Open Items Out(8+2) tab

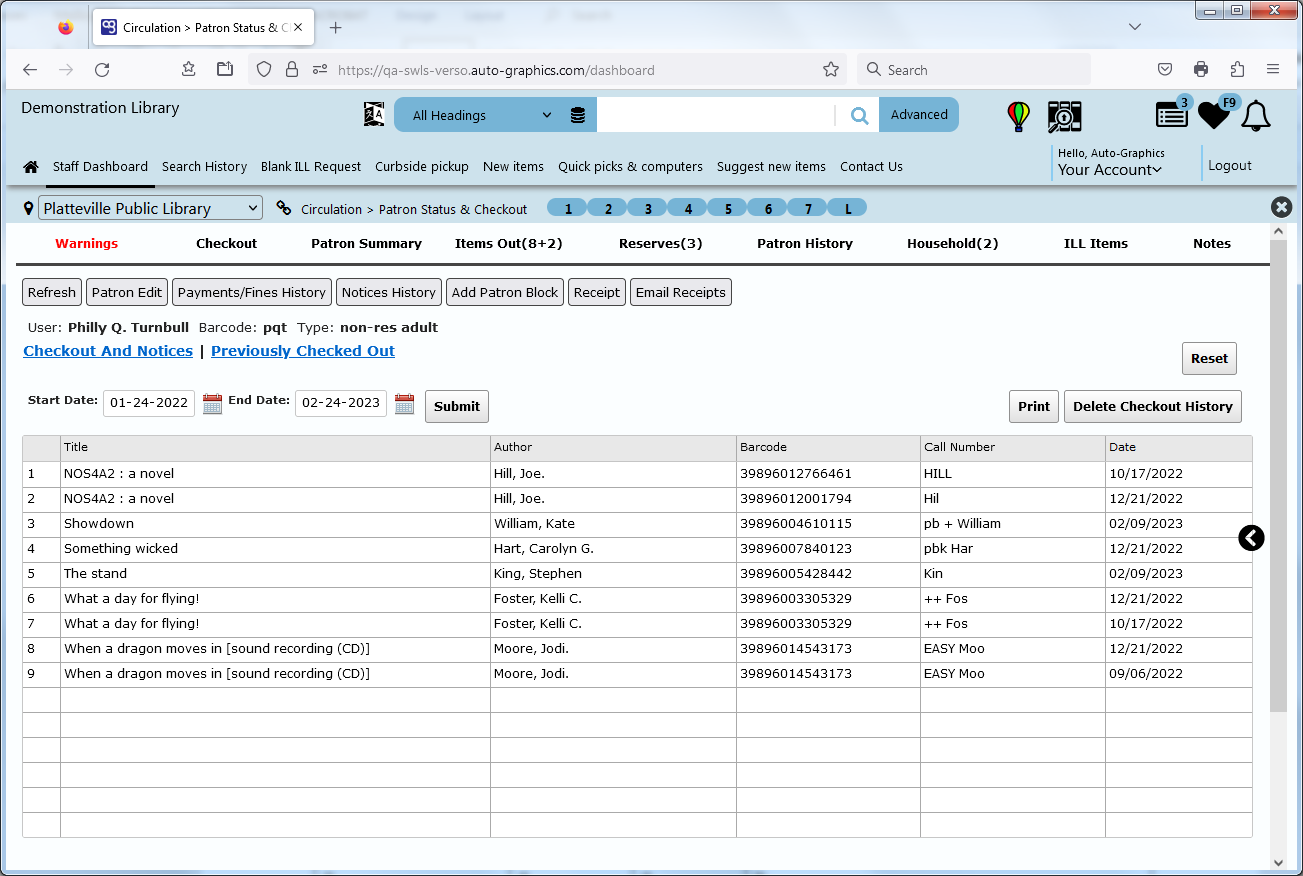[508, 243]
